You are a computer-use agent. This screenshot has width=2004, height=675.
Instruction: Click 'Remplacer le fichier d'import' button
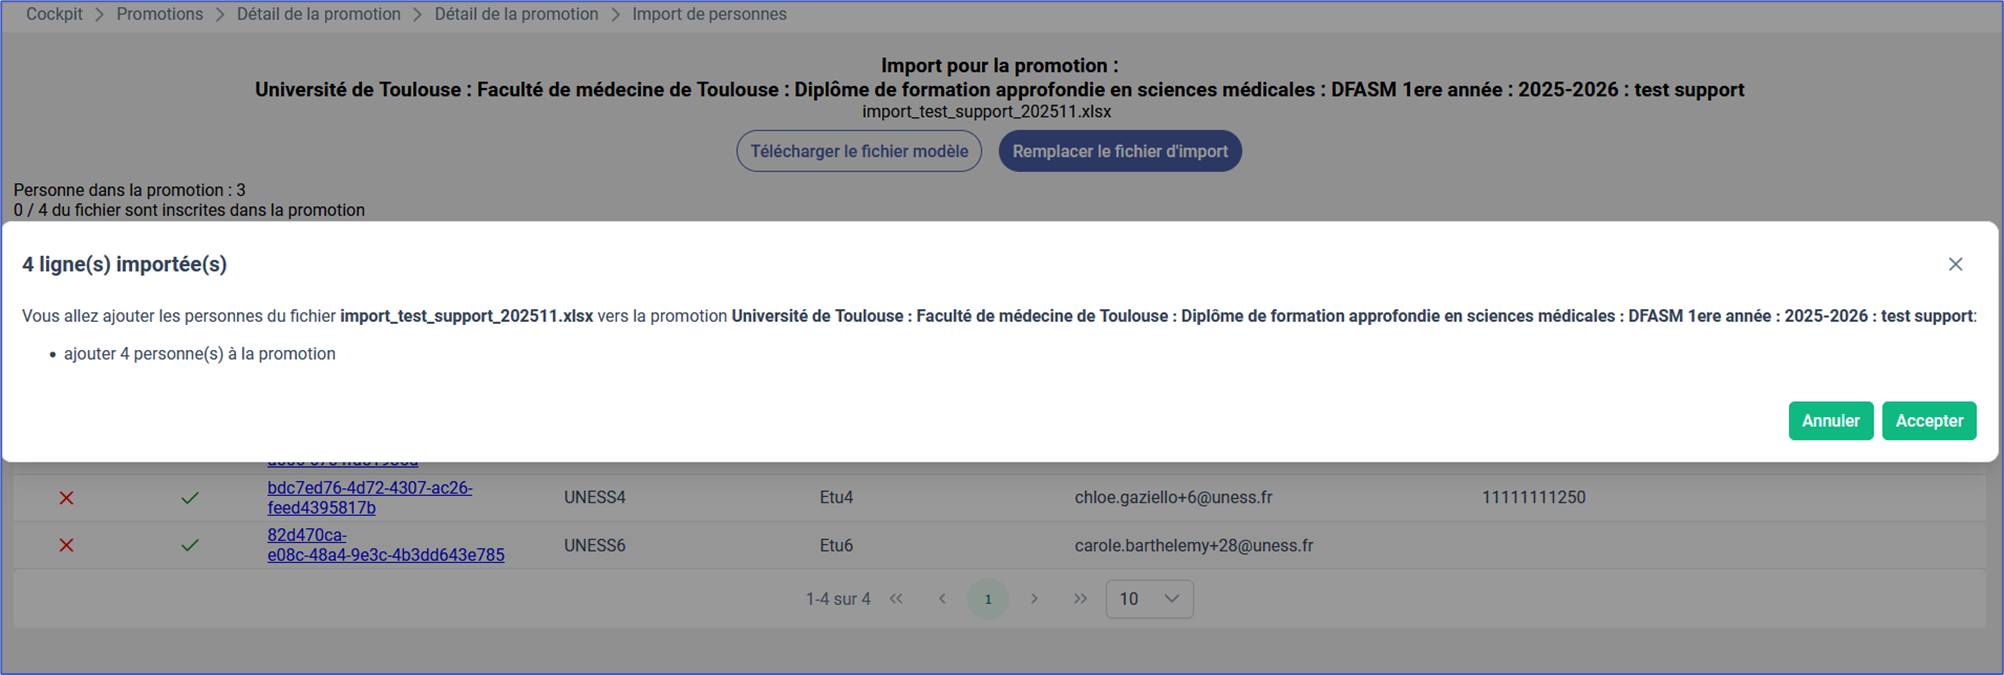1120,151
